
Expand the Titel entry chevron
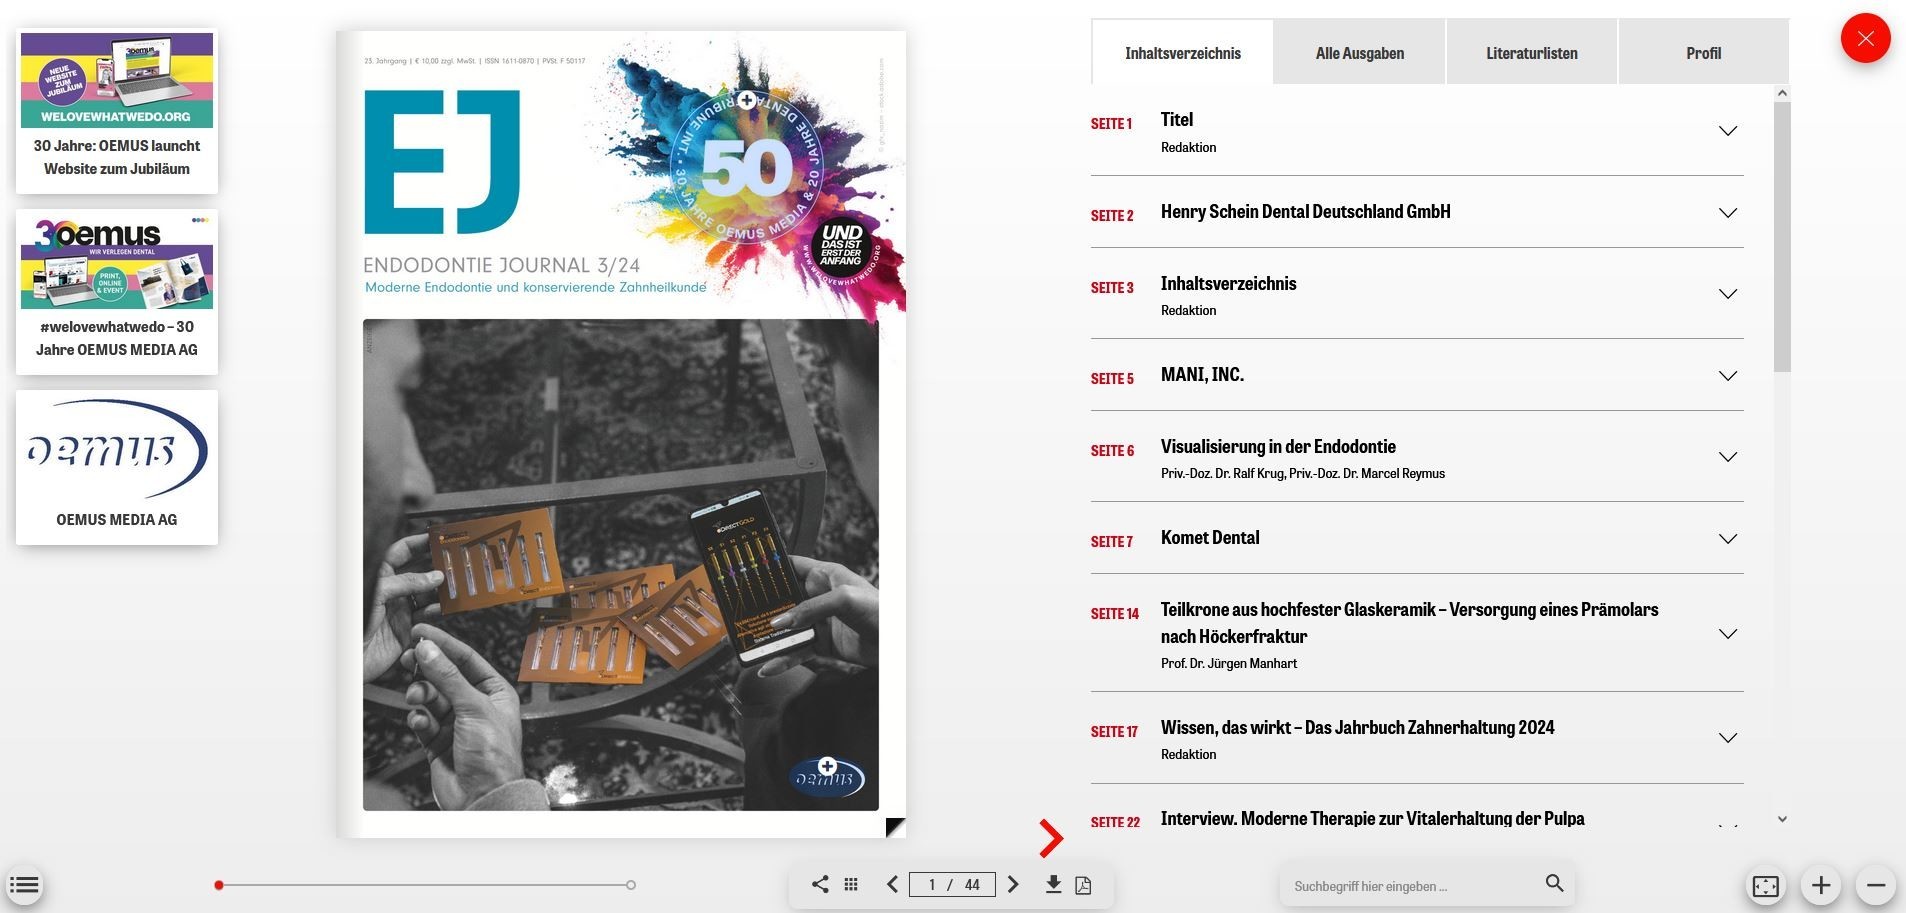click(x=1727, y=131)
